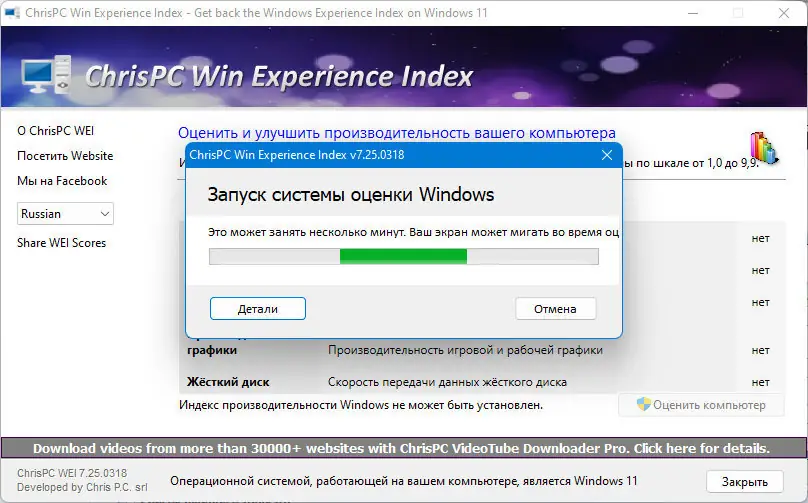The width and height of the screenshot is (808, 503).
Task: Minimize the ChrisPC main window
Action: point(693,13)
